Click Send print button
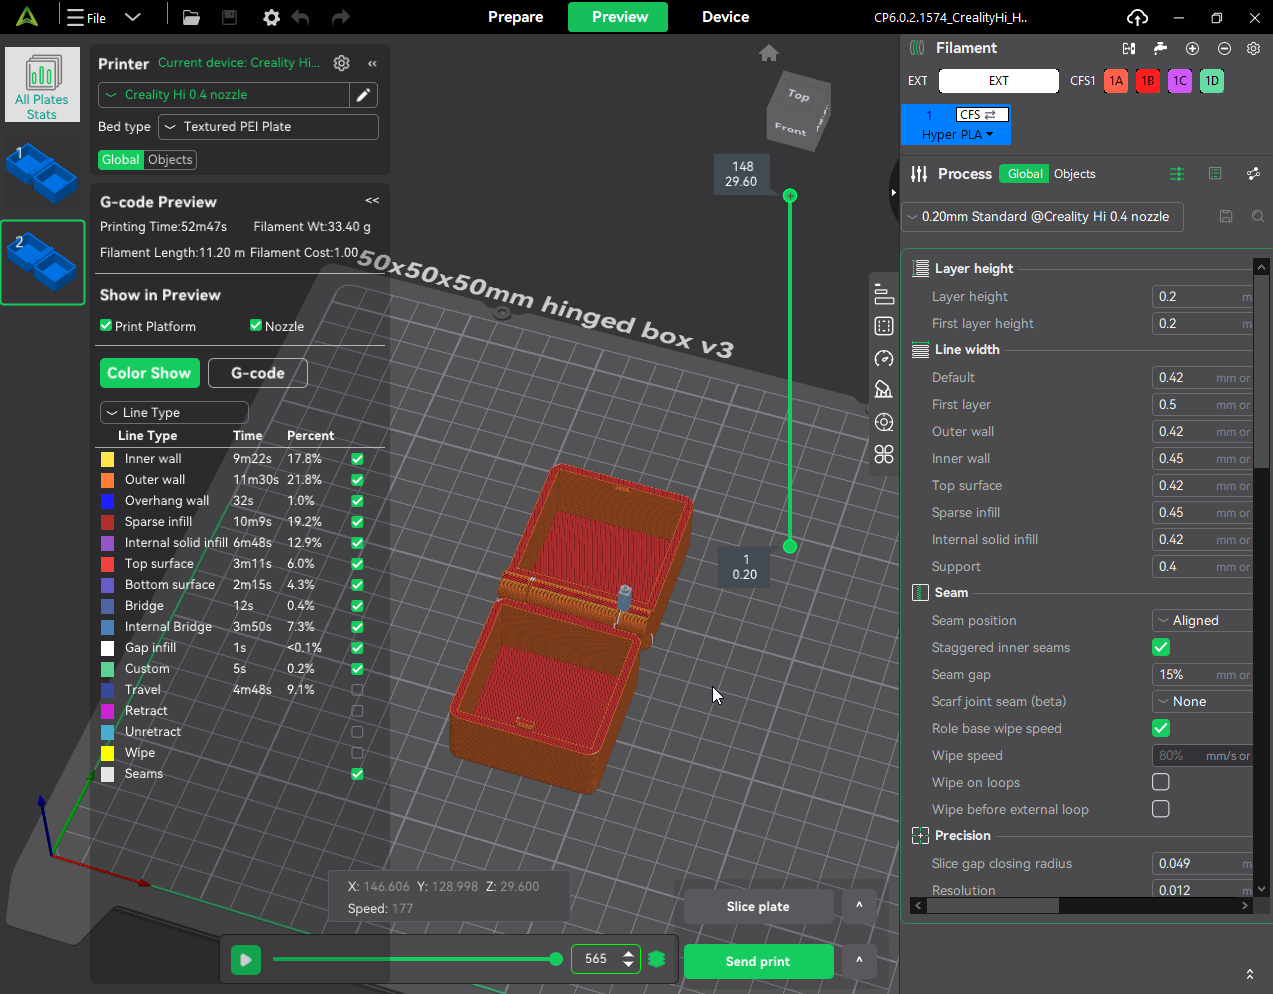 tap(758, 961)
